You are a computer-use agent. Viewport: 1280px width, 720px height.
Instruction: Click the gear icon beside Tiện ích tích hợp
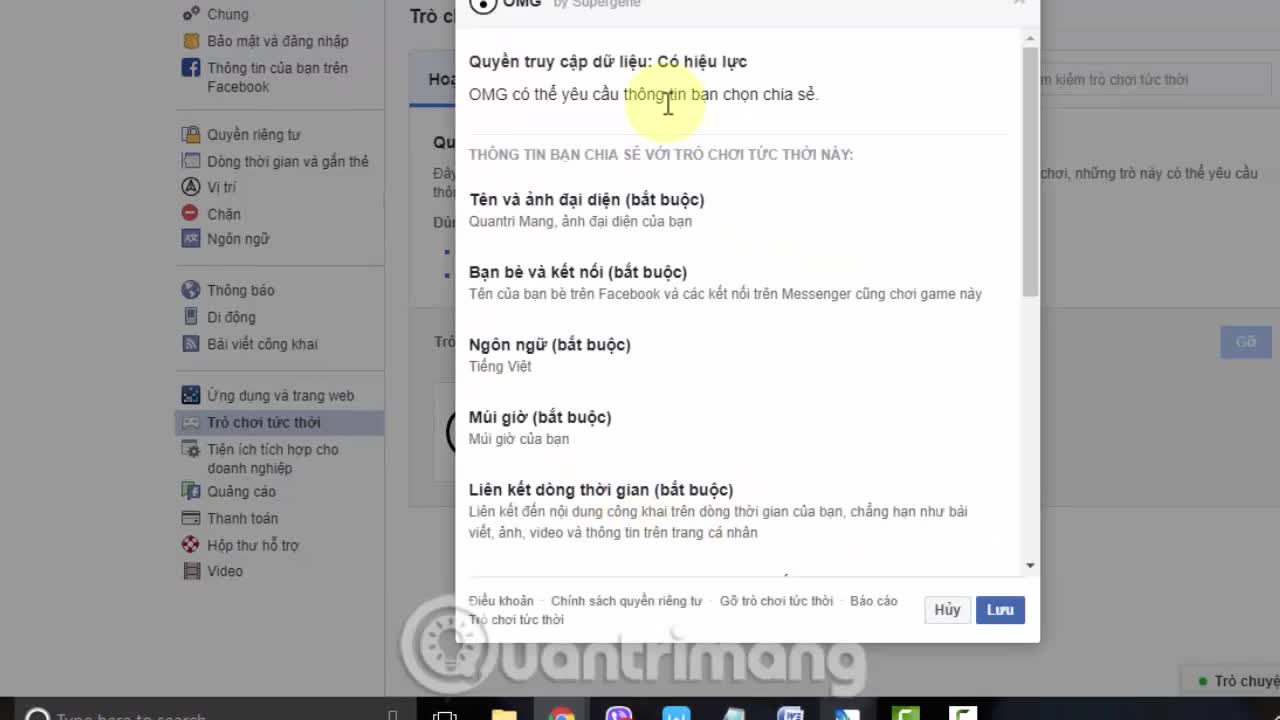pyautogui.click(x=190, y=450)
